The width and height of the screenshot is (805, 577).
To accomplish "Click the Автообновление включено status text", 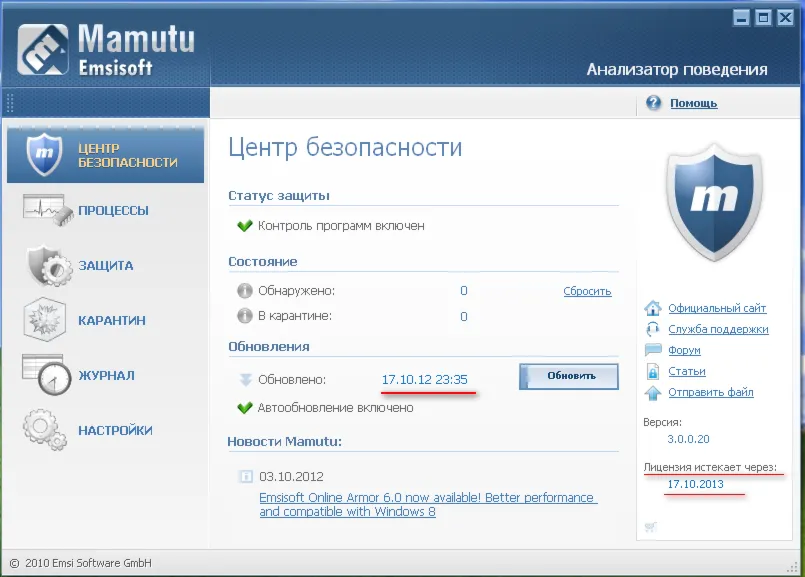I will (x=335, y=408).
